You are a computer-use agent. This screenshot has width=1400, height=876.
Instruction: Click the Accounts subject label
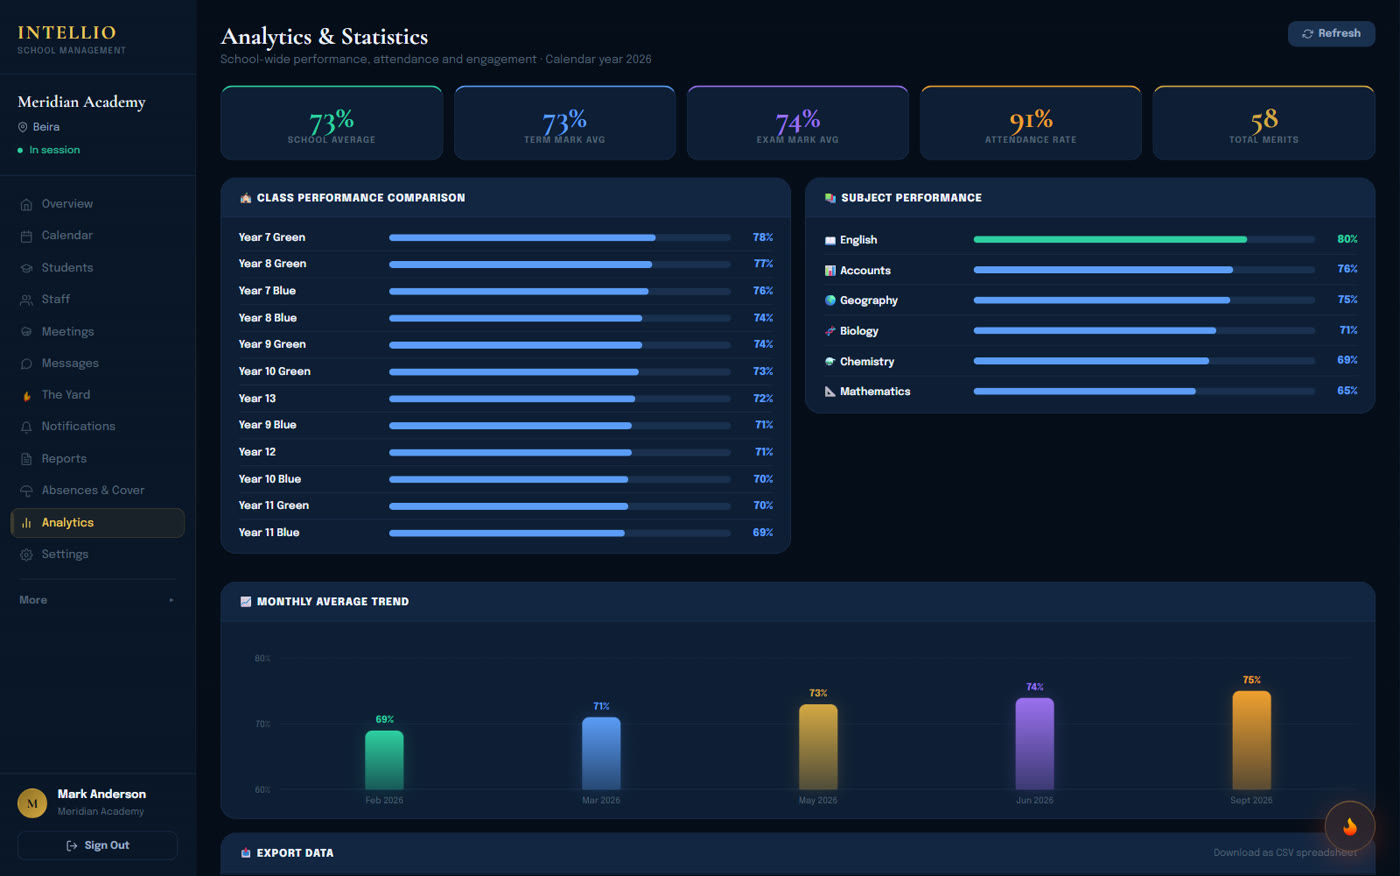coord(865,271)
